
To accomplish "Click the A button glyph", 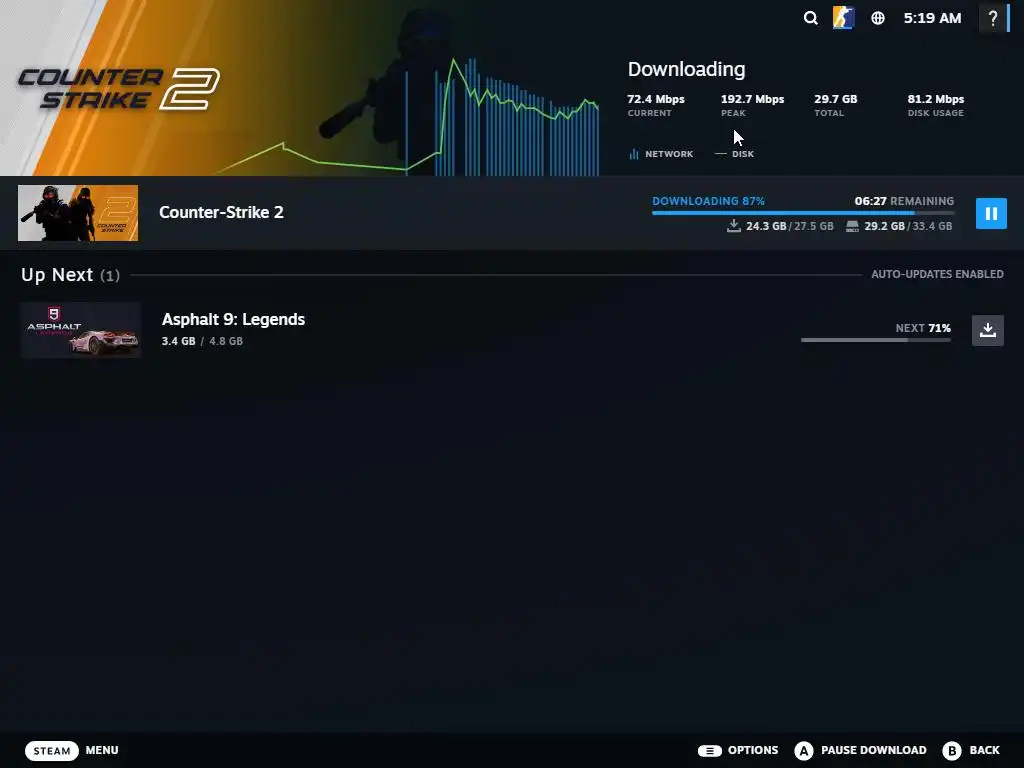I will pyautogui.click(x=804, y=750).
